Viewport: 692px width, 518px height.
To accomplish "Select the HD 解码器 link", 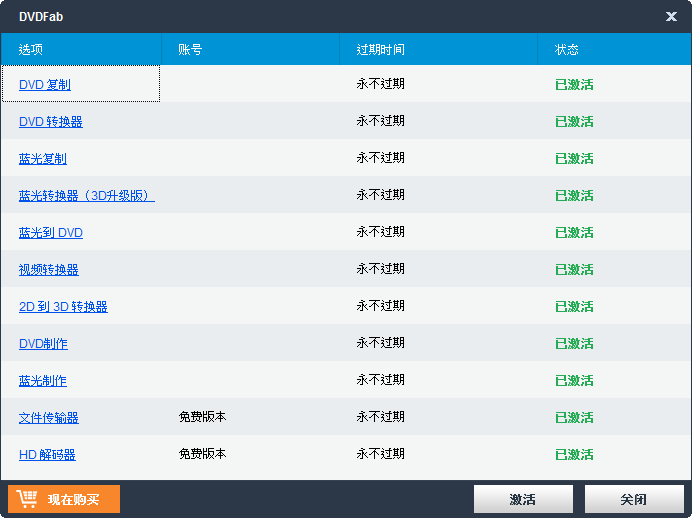I will pyautogui.click(x=47, y=455).
